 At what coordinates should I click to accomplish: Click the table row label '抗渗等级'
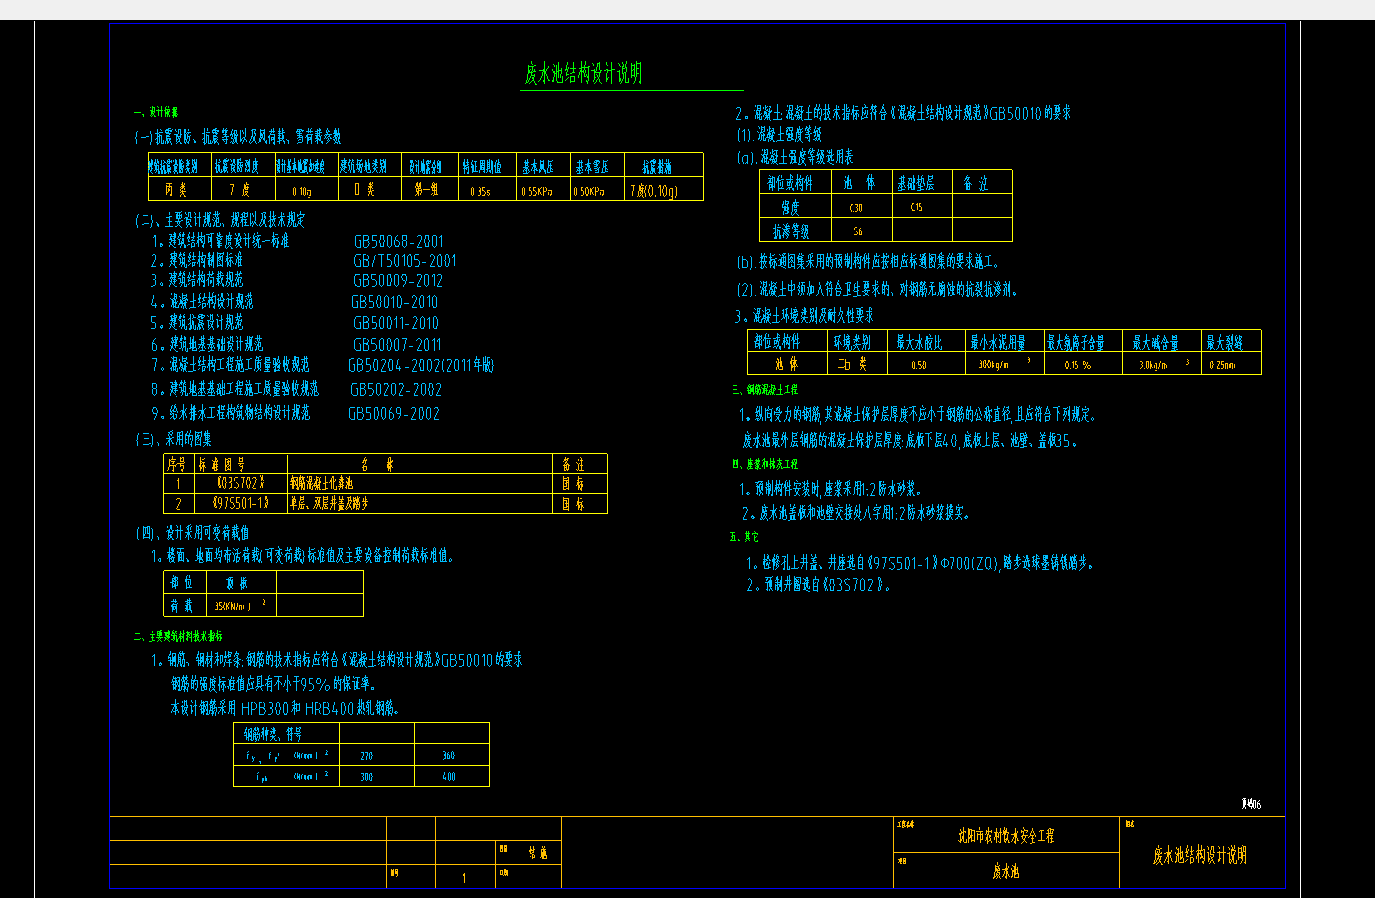tap(791, 232)
